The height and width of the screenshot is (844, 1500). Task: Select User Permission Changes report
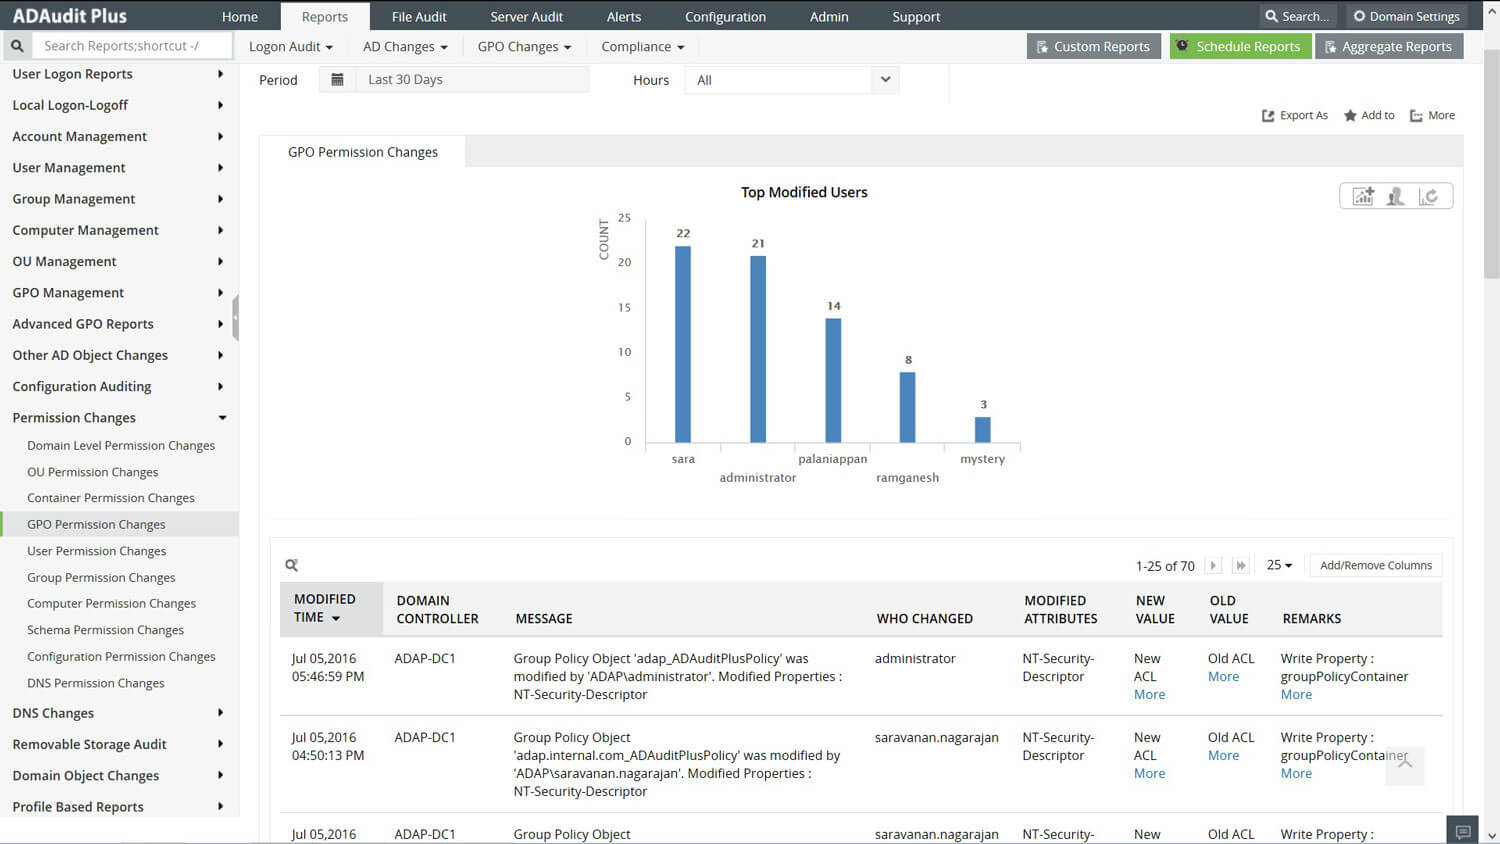coord(97,551)
